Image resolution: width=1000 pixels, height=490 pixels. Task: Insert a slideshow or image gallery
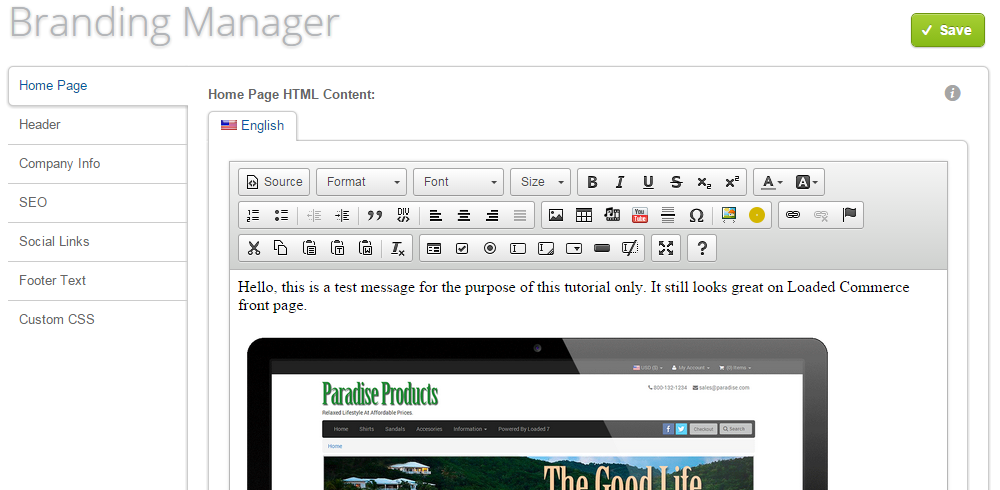point(729,216)
